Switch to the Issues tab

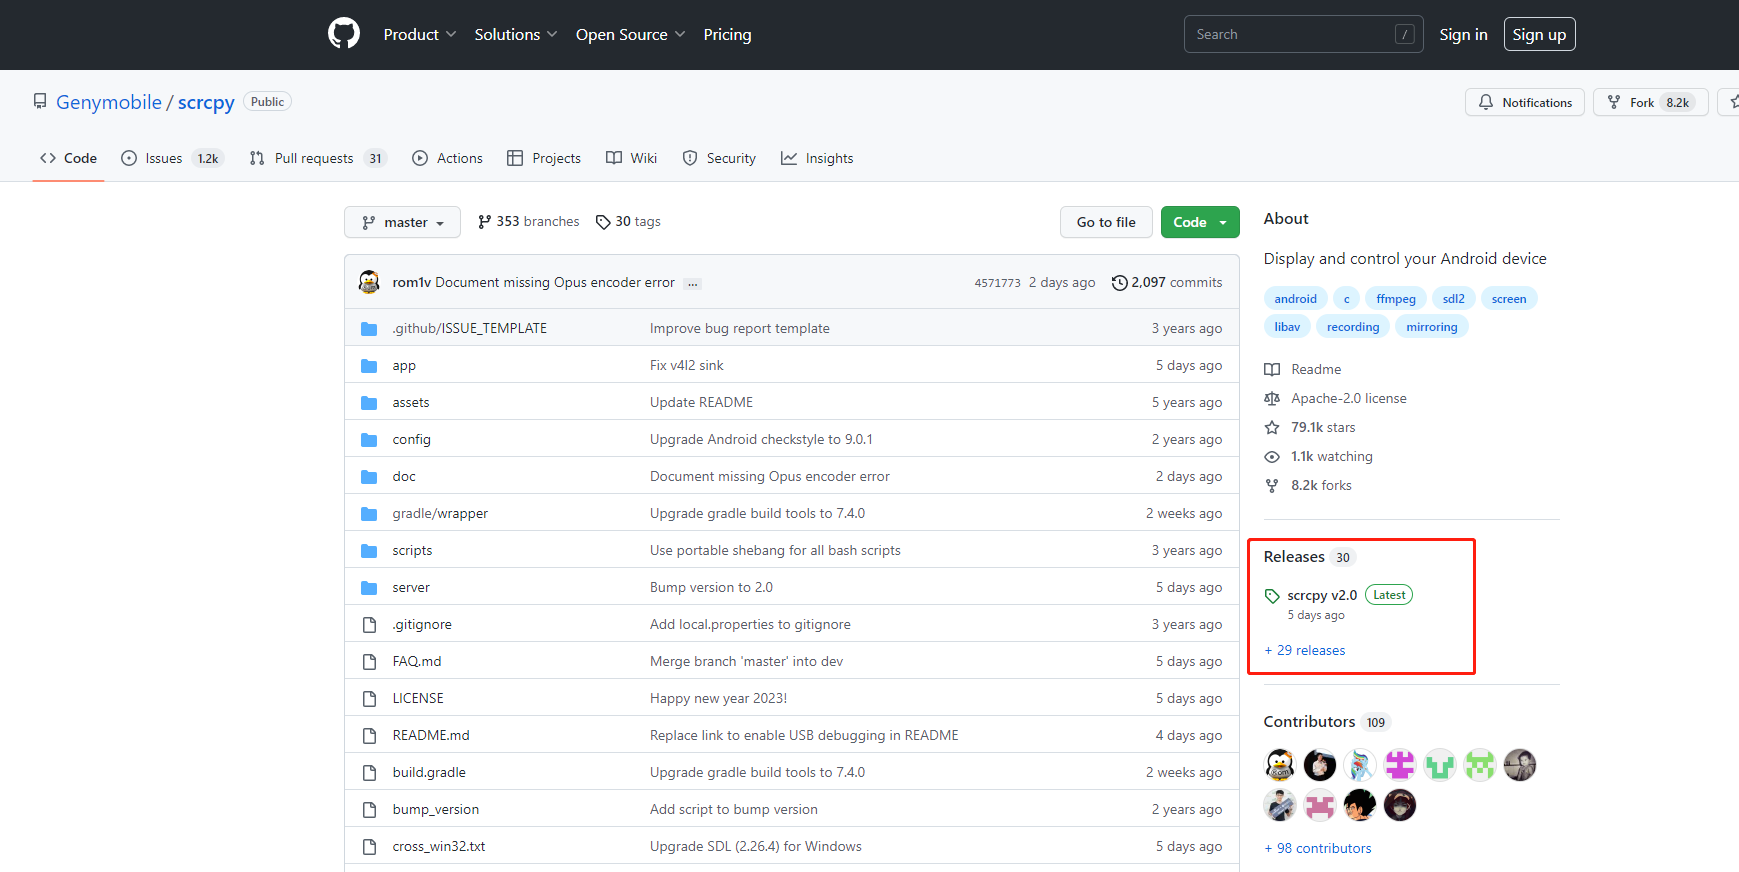tap(172, 158)
